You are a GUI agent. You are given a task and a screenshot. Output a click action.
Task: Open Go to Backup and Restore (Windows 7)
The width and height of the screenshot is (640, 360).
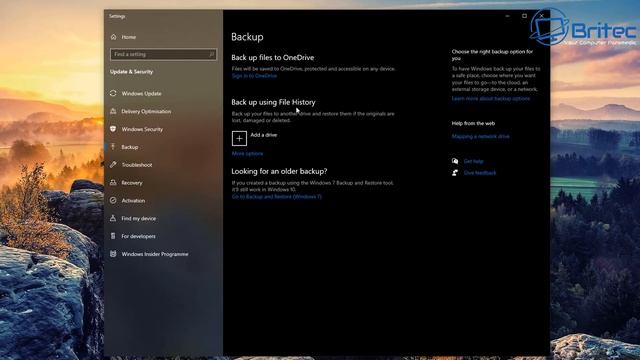pos(277,197)
